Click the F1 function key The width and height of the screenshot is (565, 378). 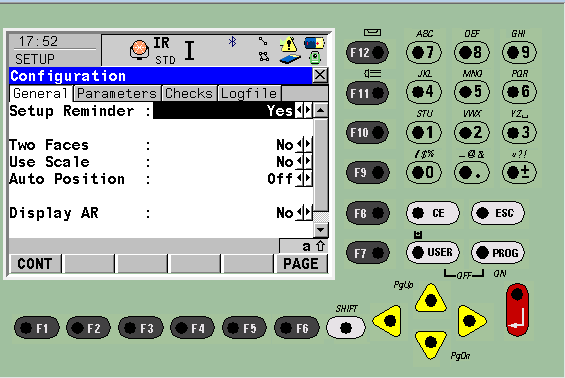click(36, 328)
